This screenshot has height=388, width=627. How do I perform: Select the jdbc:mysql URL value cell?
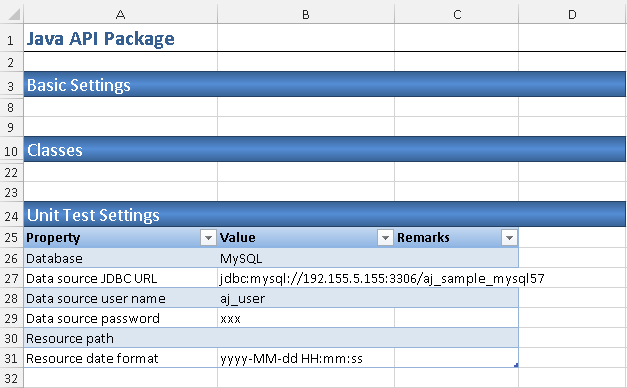click(x=306, y=278)
